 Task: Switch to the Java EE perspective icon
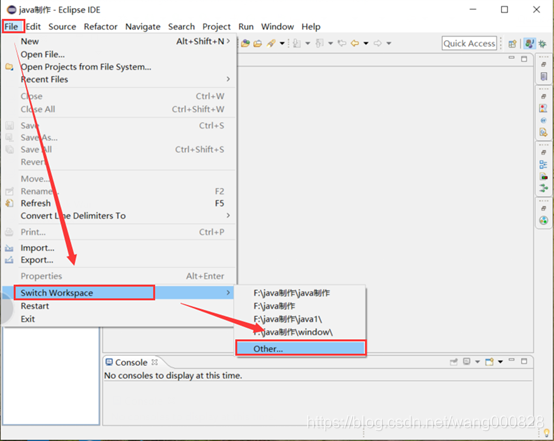click(529, 44)
